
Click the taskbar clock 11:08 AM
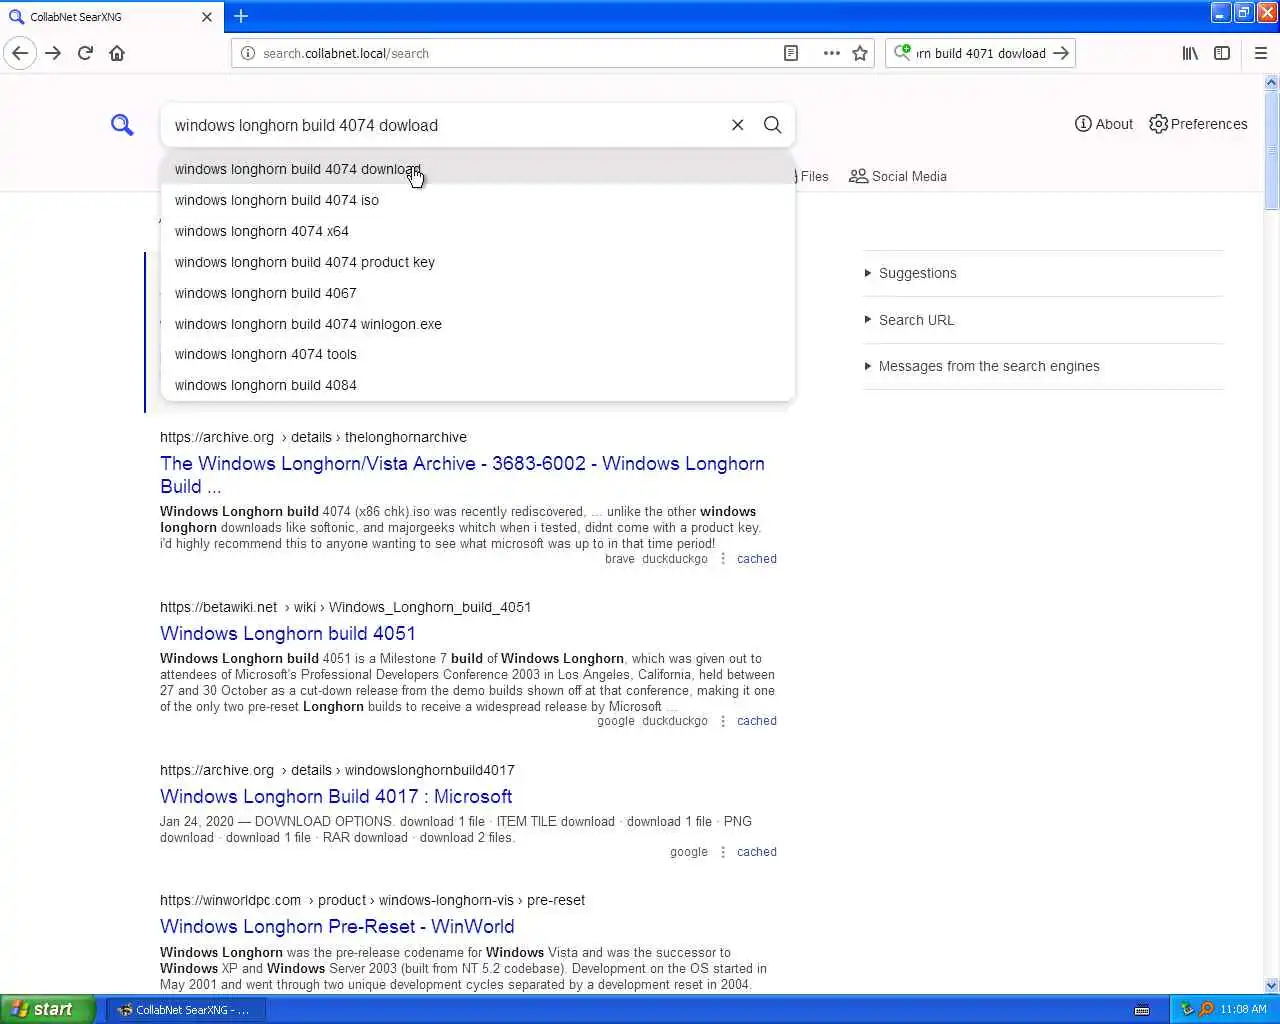tap(1243, 1009)
